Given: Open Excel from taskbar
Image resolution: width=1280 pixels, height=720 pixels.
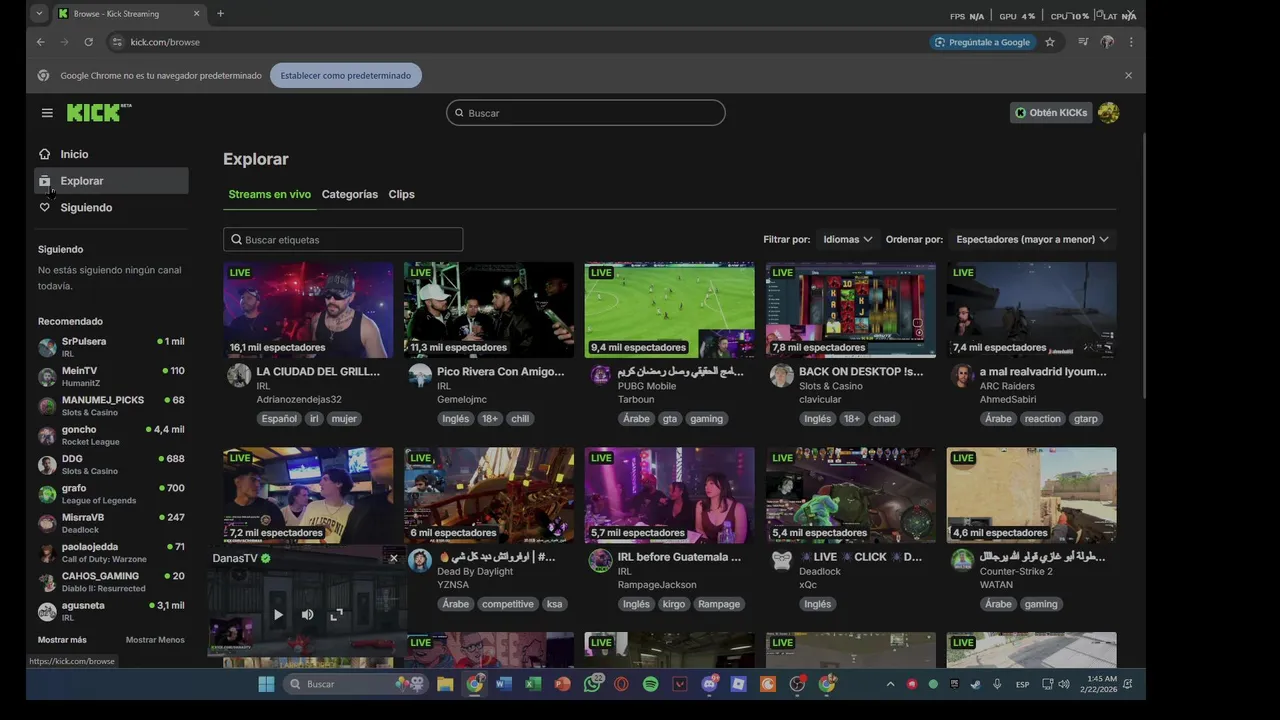Looking at the screenshot, I should click(x=533, y=684).
